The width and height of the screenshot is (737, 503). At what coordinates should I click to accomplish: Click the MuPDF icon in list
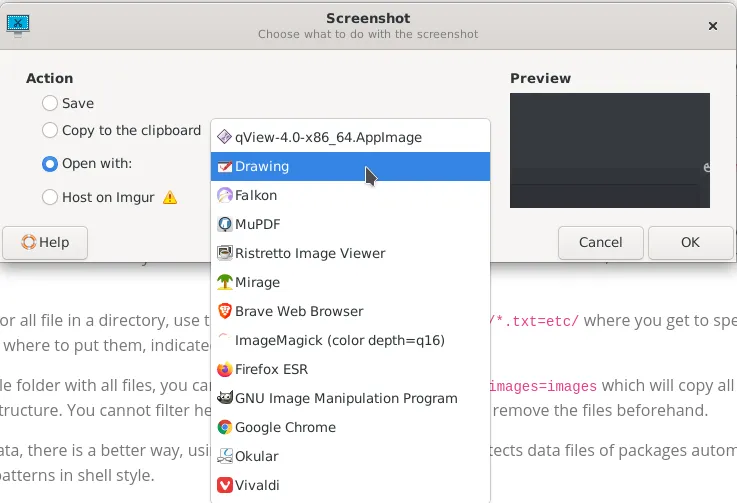click(224, 224)
